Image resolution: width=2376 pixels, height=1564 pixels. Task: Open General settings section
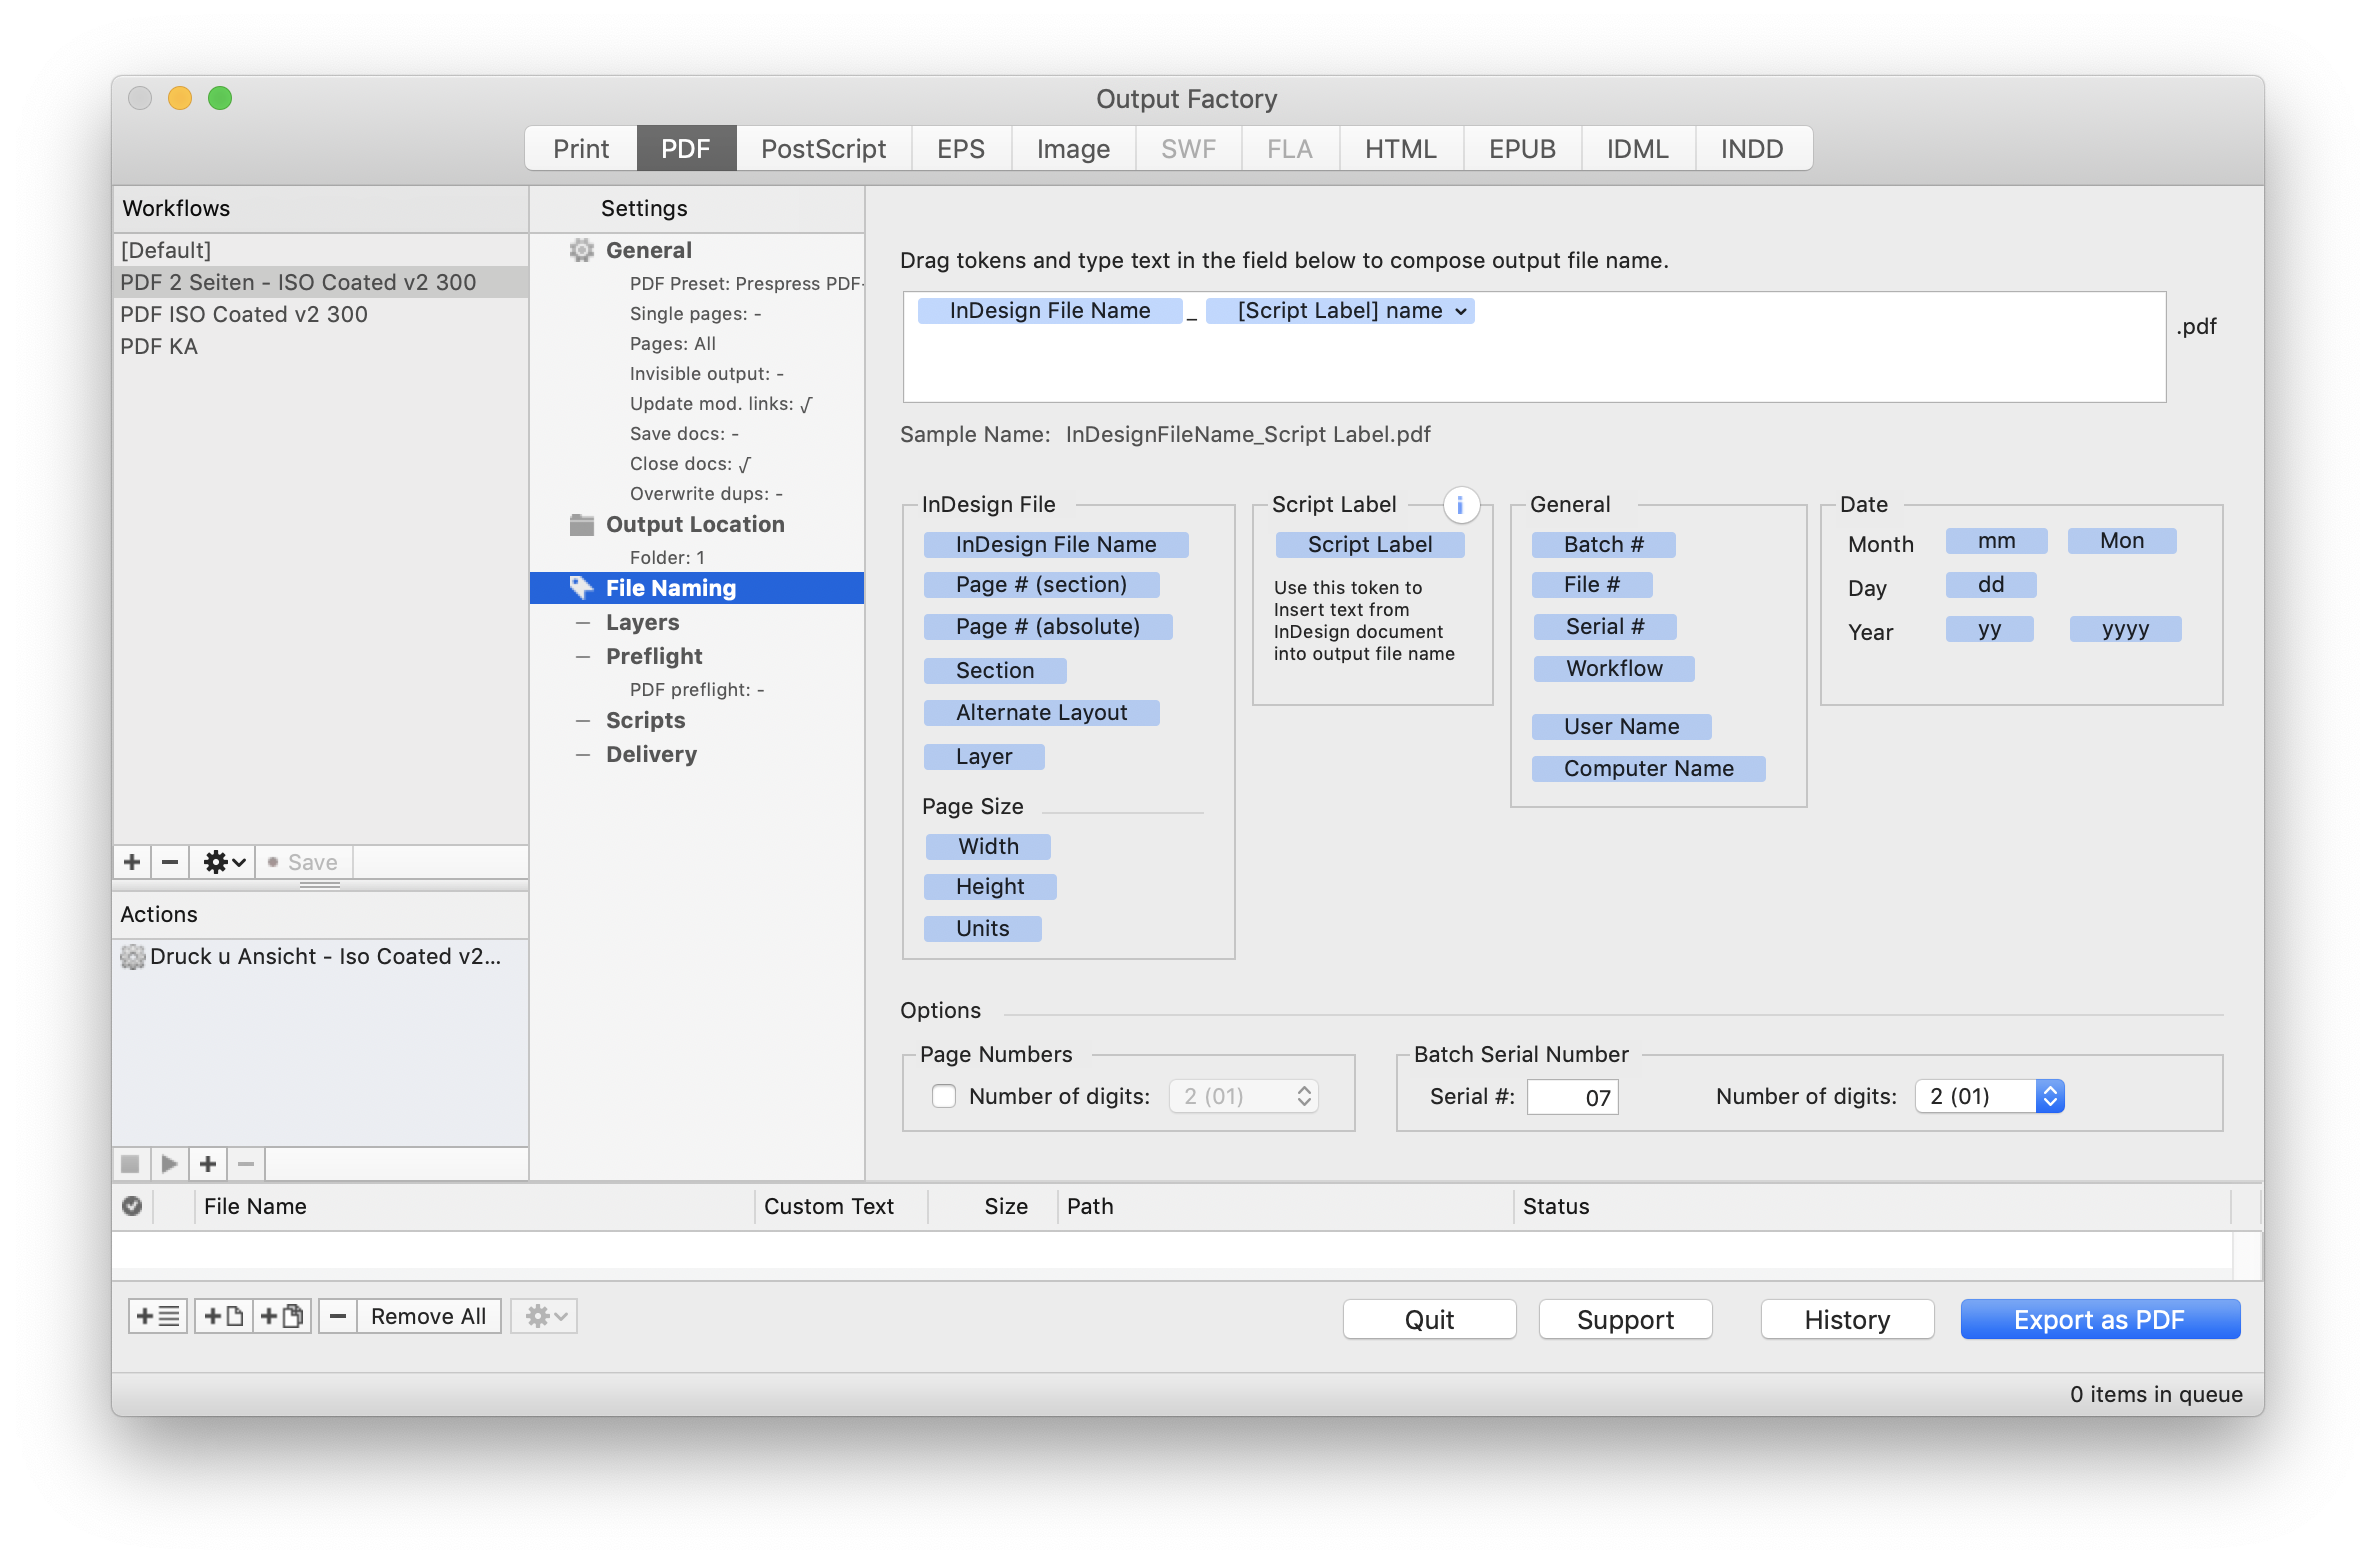tap(648, 250)
